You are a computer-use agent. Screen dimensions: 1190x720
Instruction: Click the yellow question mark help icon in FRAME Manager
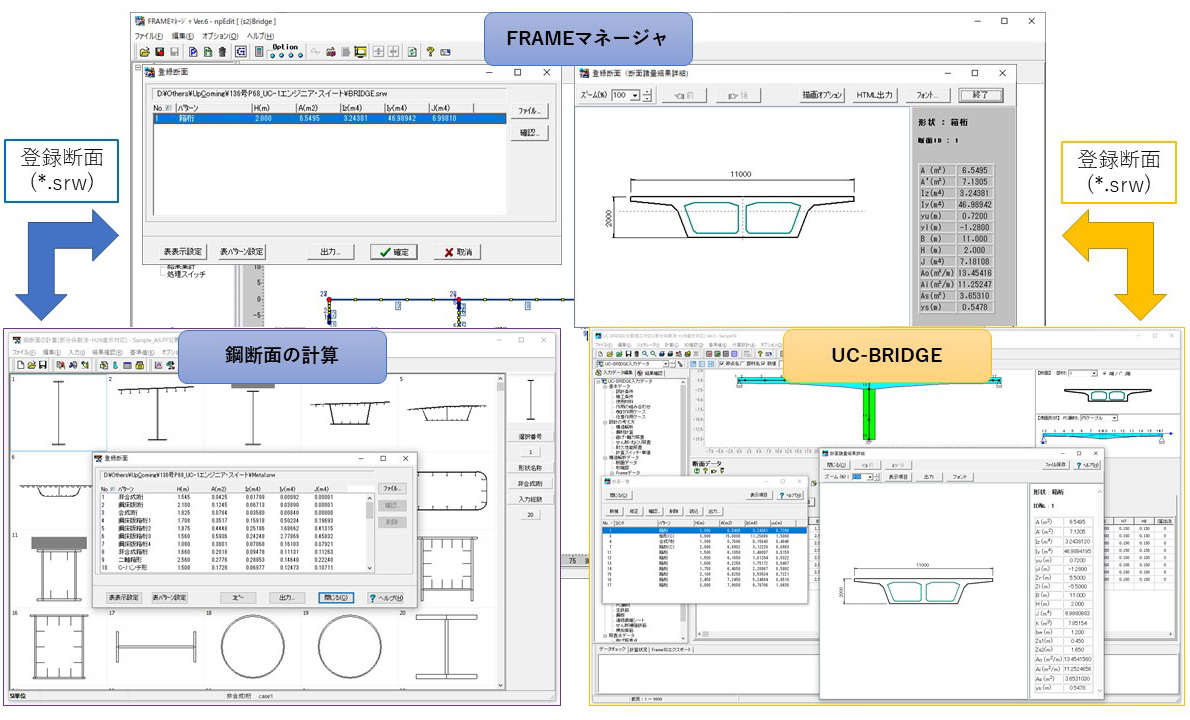coord(430,52)
